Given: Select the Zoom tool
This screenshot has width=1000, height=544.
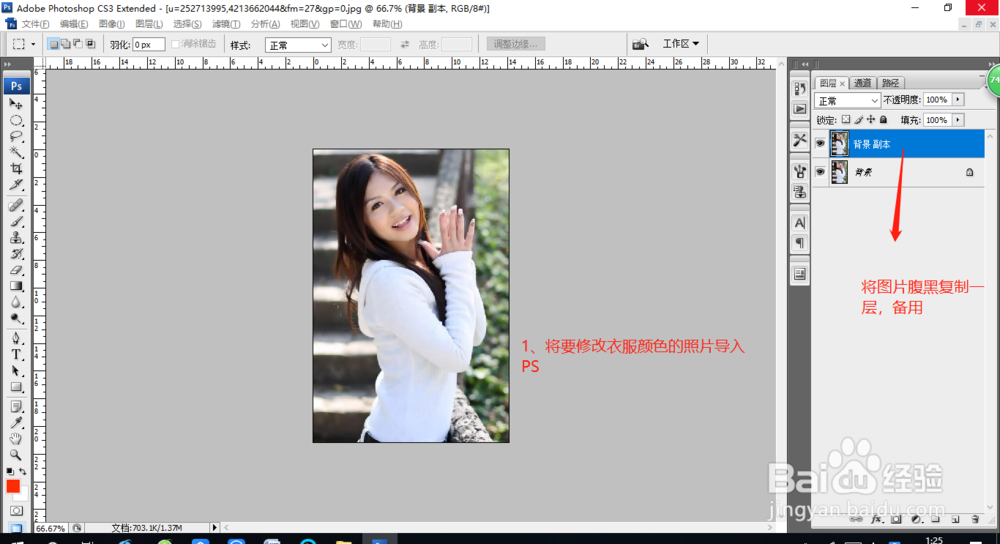Looking at the screenshot, I should [x=16, y=455].
